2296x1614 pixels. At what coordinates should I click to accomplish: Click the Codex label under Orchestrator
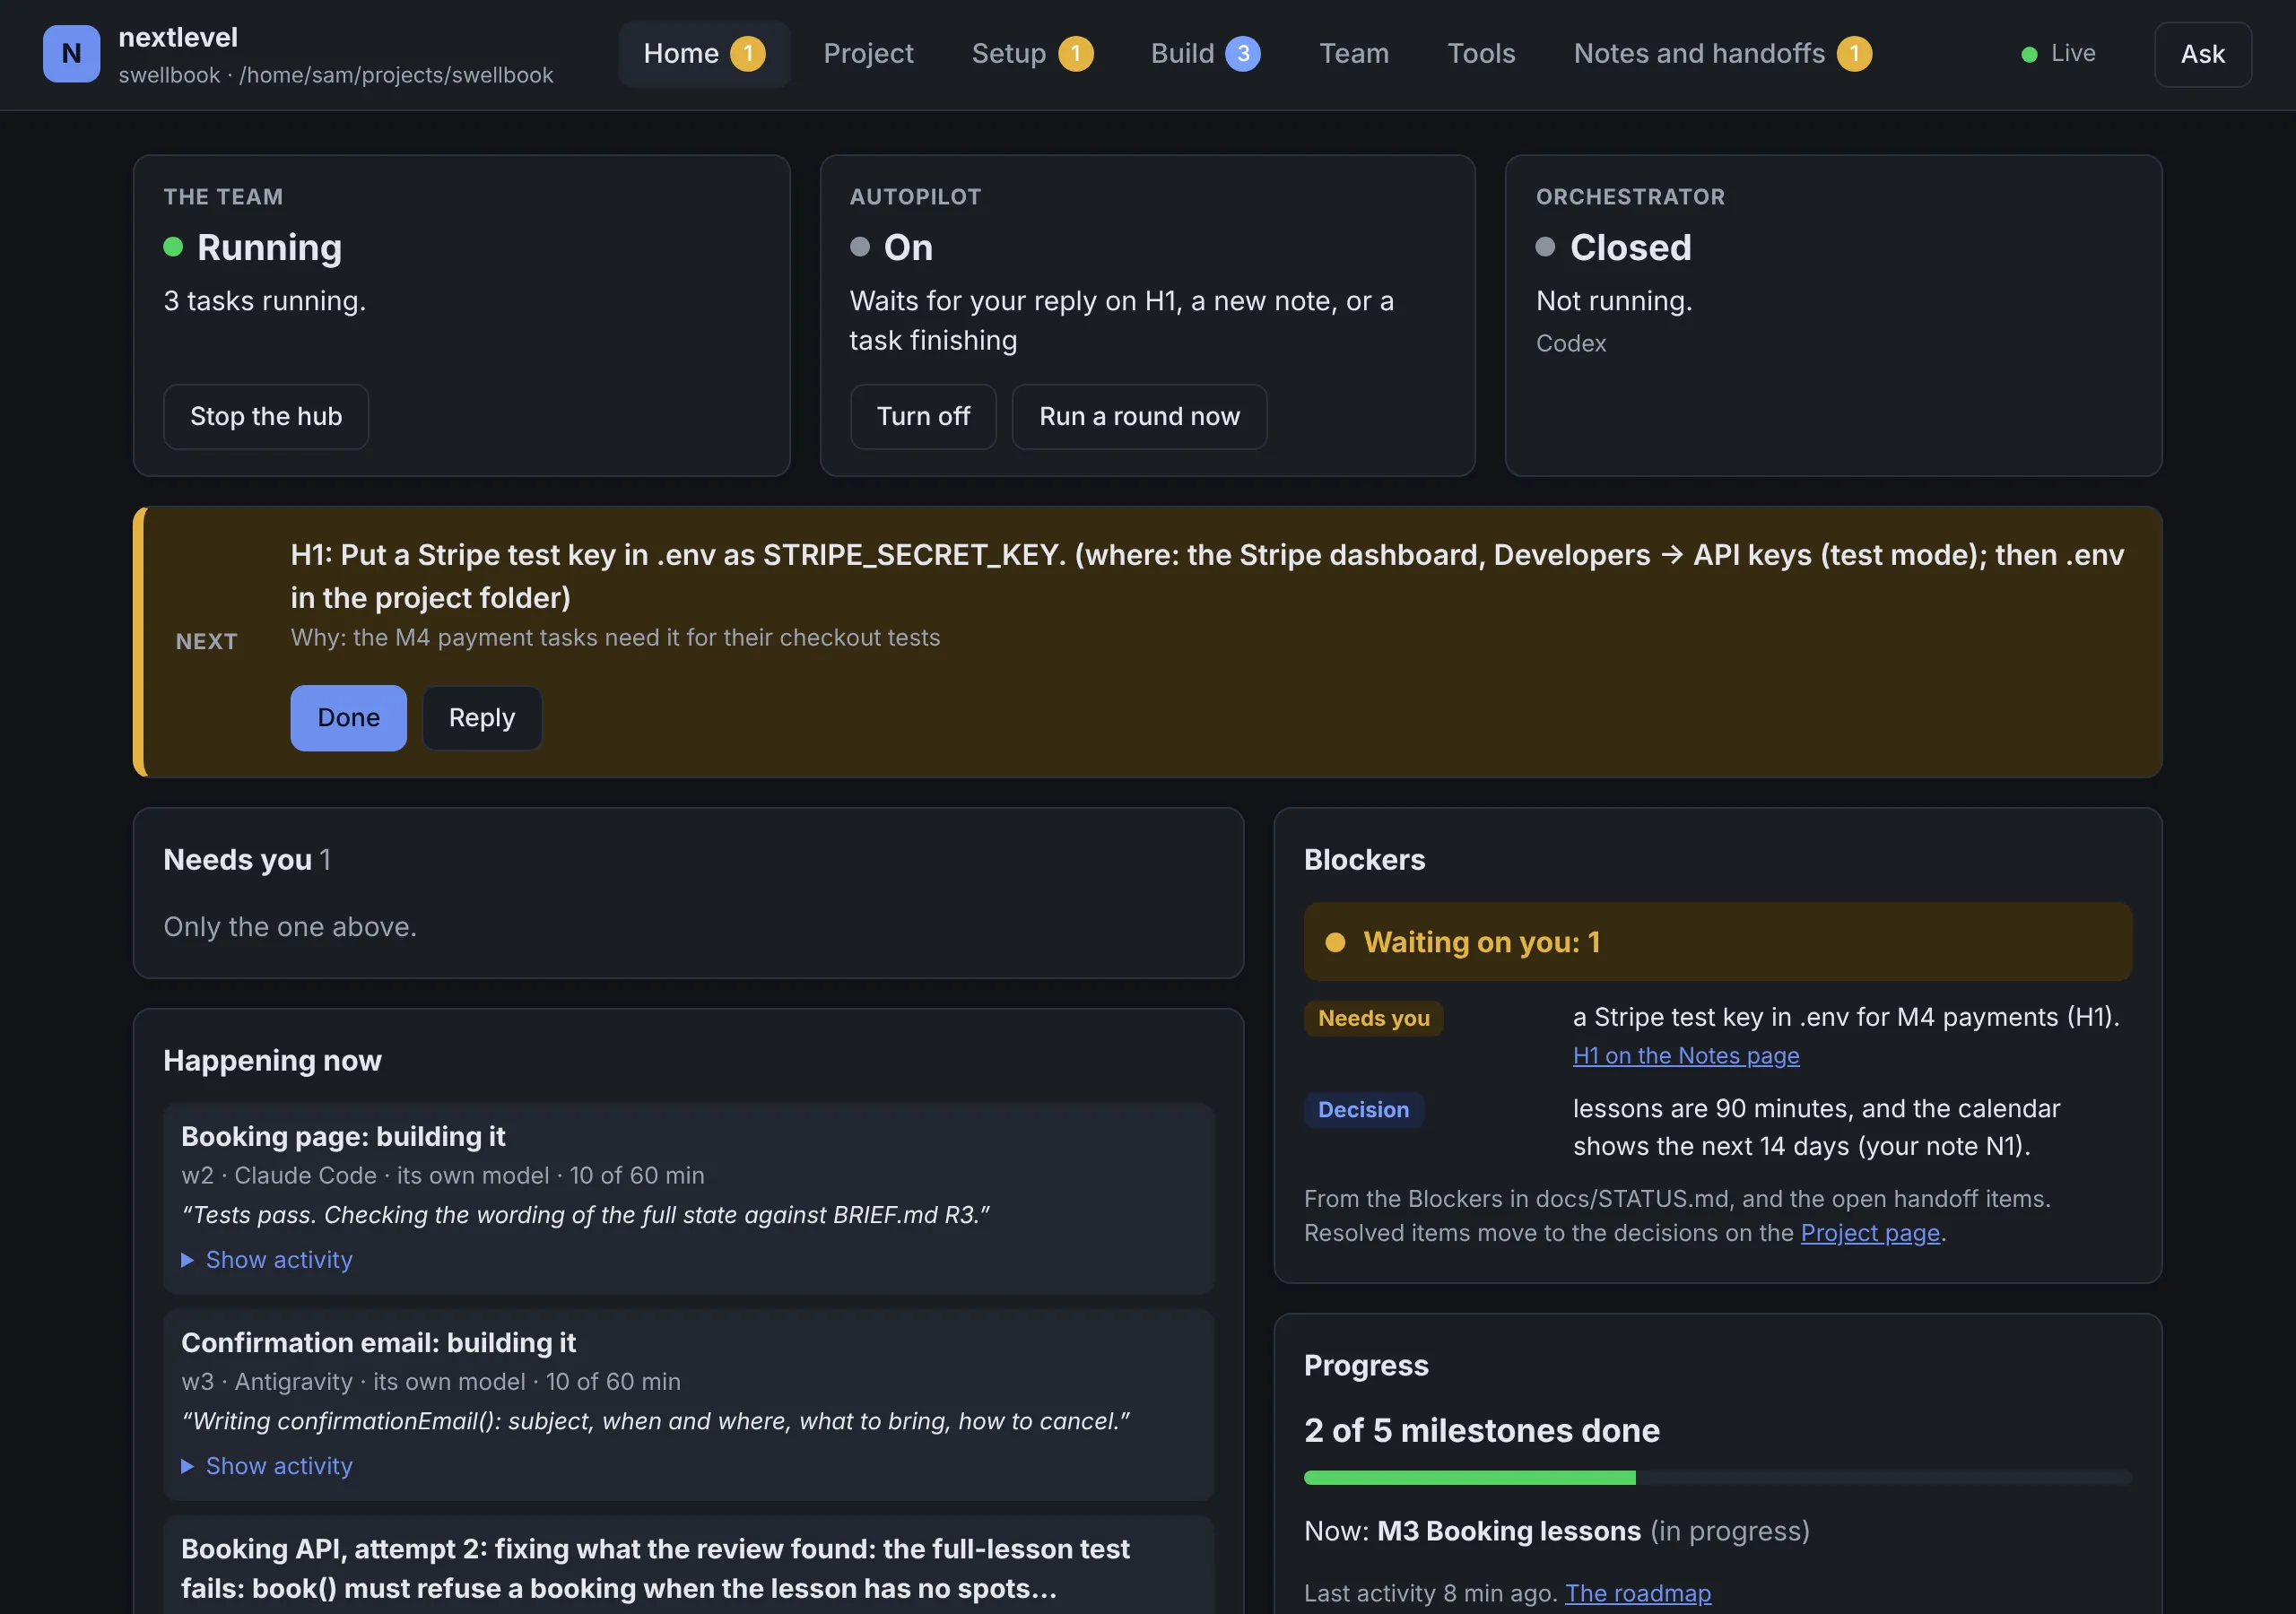(1570, 344)
